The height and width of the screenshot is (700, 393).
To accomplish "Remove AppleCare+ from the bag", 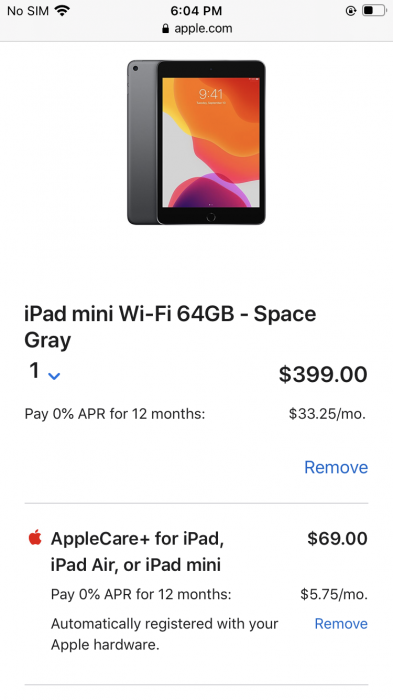I will pos(341,624).
